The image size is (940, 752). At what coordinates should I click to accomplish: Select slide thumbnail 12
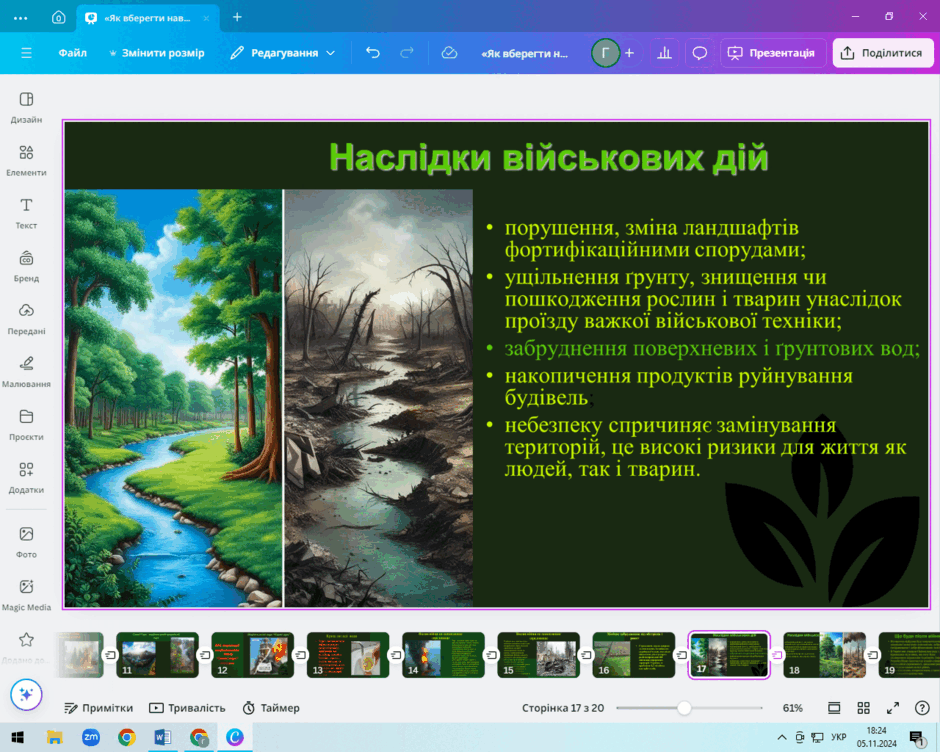click(252, 655)
